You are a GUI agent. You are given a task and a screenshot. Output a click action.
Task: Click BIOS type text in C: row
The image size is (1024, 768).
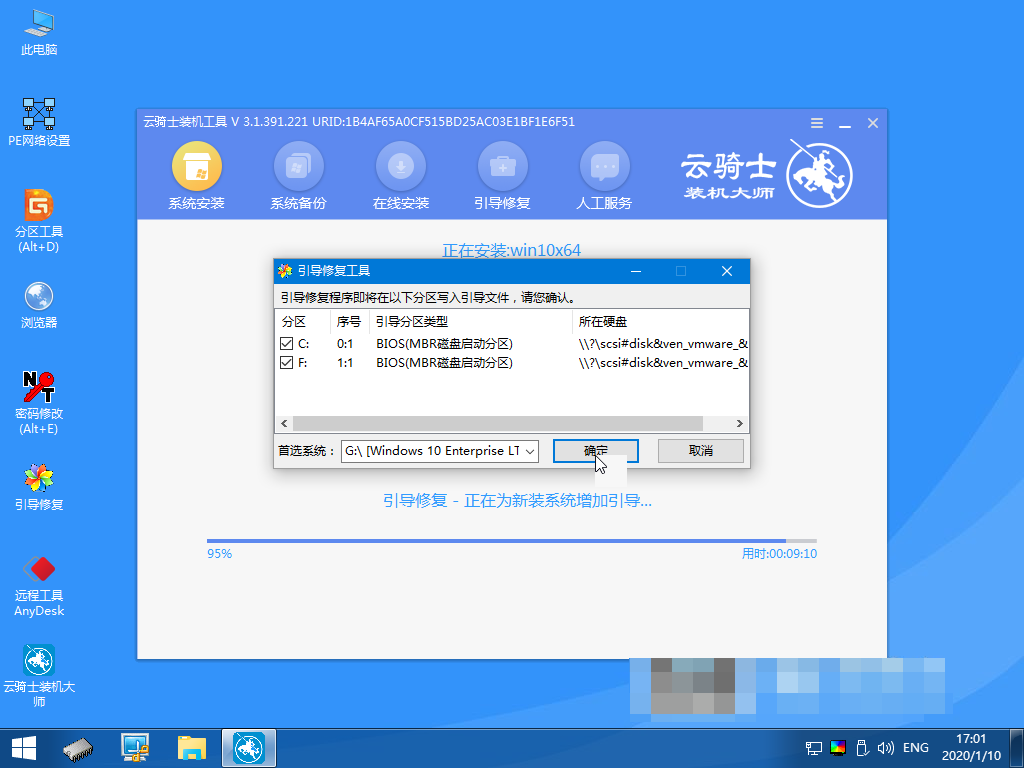[x=444, y=344]
